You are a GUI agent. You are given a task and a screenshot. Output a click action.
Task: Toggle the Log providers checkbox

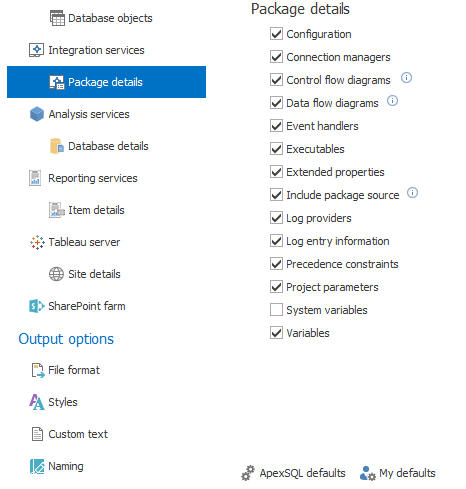pyautogui.click(x=276, y=218)
